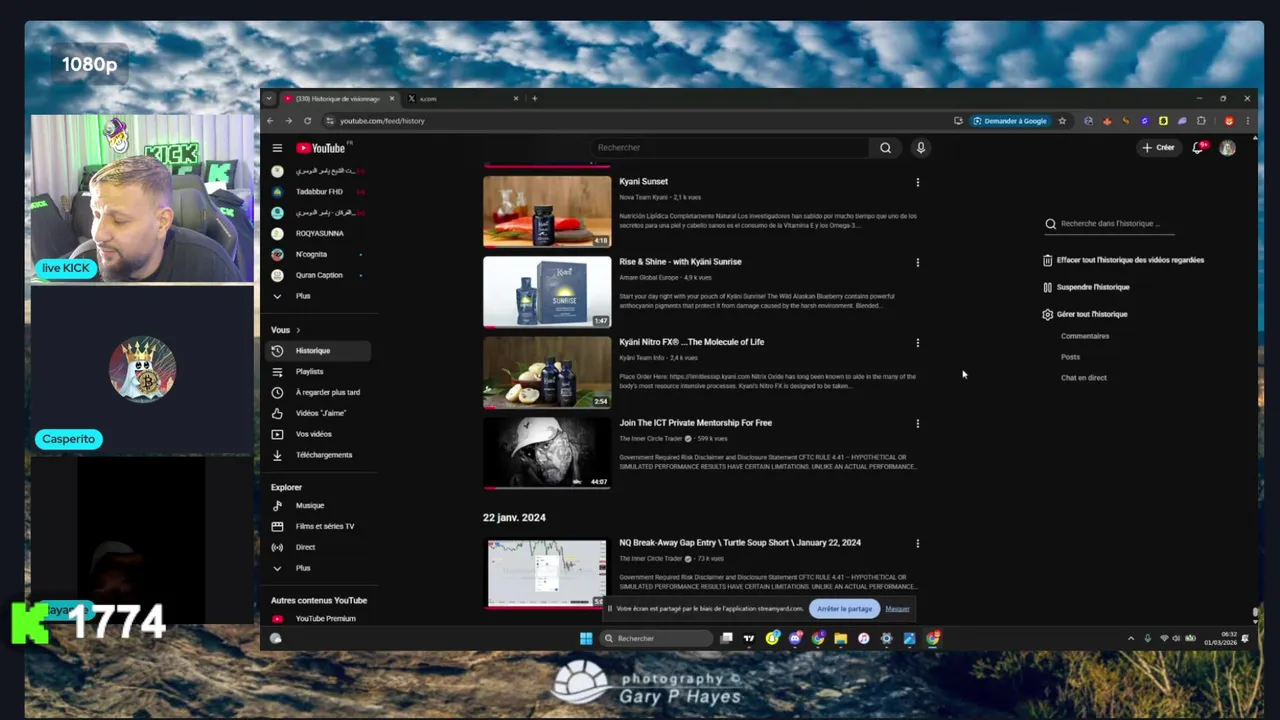Click Demander à Google button

click(1010, 121)
